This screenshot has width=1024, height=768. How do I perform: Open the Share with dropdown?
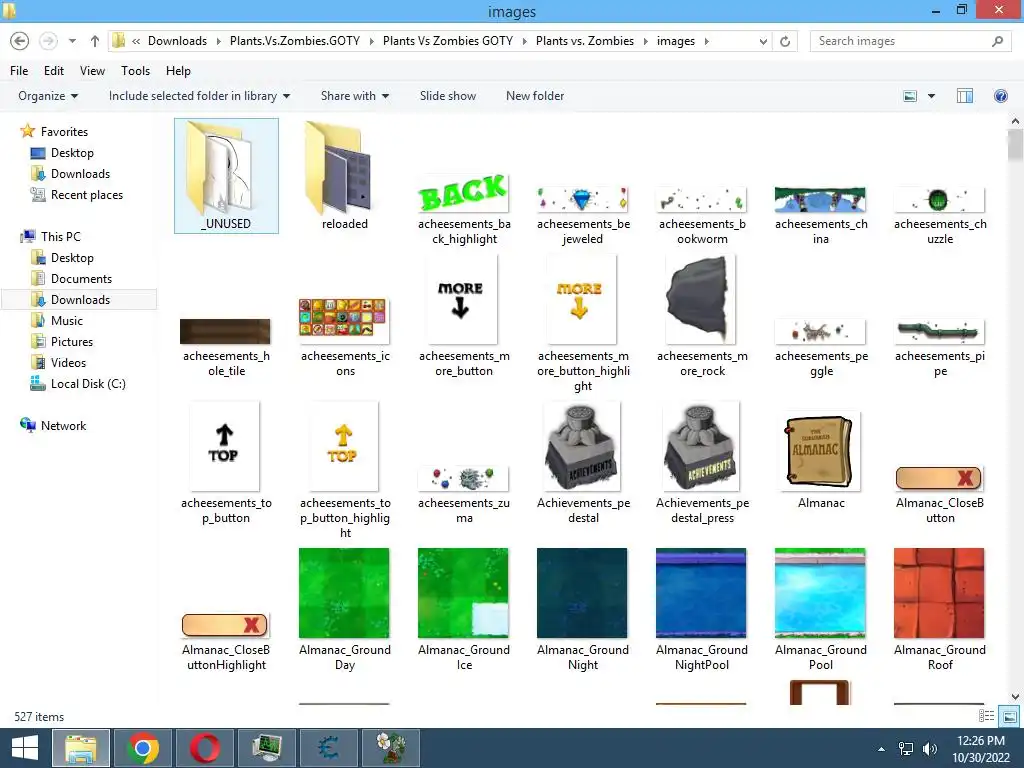pyautogui.click(x=355, y=96)
